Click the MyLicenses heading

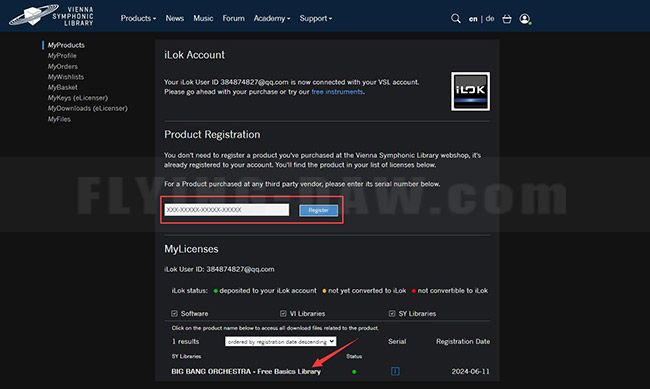191,249
